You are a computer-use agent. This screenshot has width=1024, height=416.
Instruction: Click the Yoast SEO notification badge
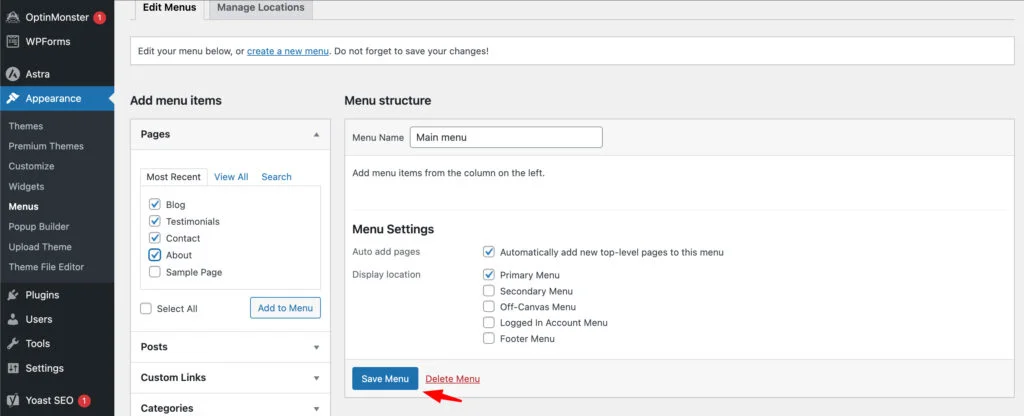tap(84, 400)
